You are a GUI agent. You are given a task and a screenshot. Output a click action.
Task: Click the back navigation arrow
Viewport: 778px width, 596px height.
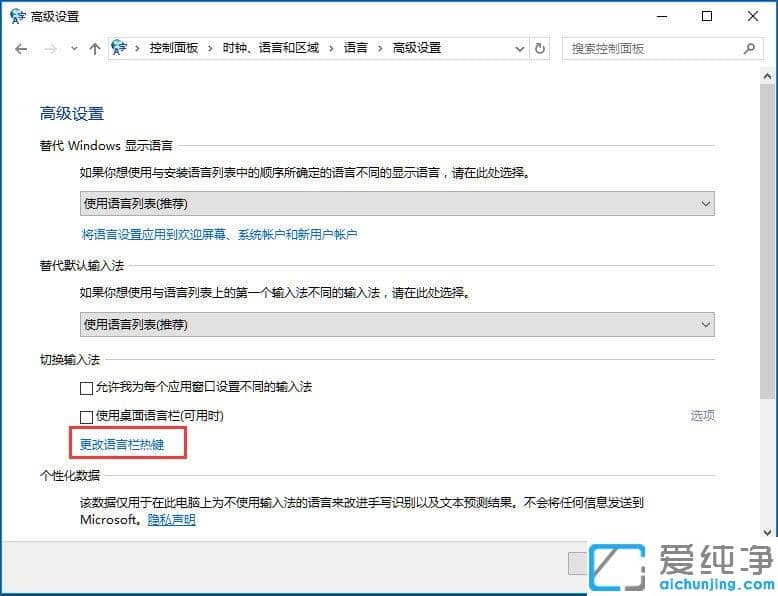[x=22, y=48]
